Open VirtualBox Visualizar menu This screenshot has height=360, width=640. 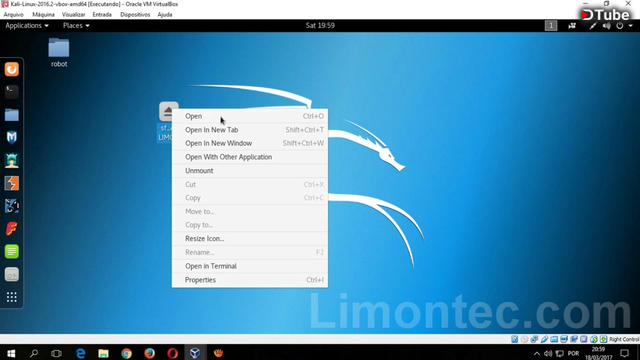[x=73, y=14]
